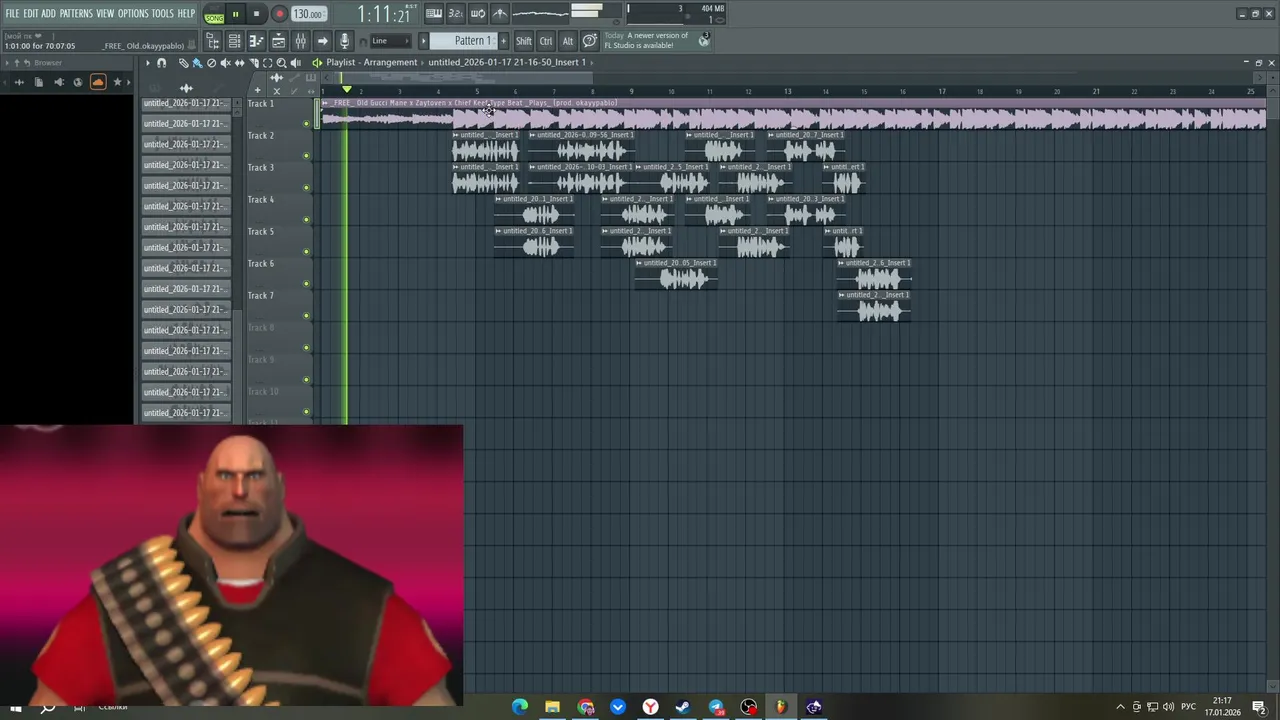
Task: Click the Alt button
Action: tap(568, 41)
